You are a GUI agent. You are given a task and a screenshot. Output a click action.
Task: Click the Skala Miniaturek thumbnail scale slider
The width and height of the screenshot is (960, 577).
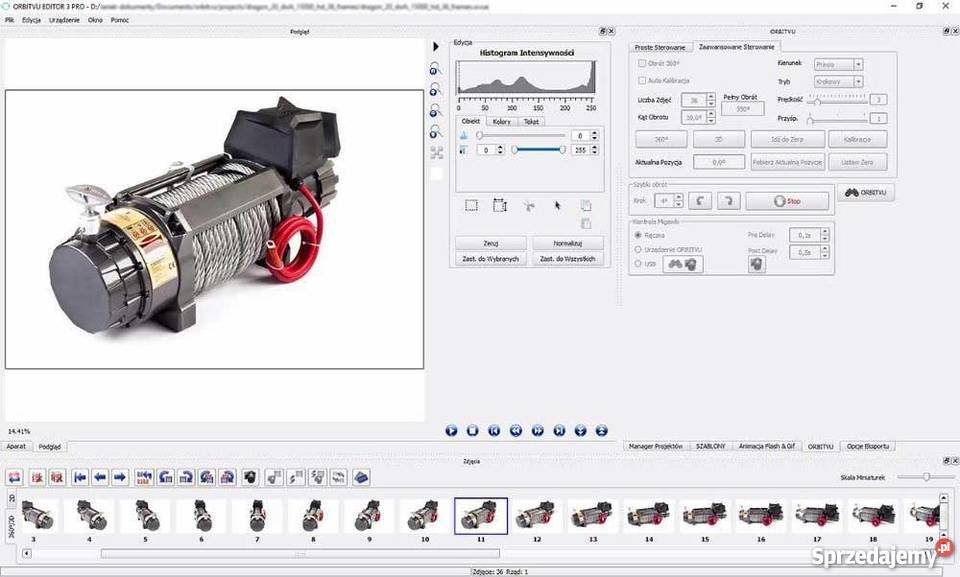tap(926, 477)
